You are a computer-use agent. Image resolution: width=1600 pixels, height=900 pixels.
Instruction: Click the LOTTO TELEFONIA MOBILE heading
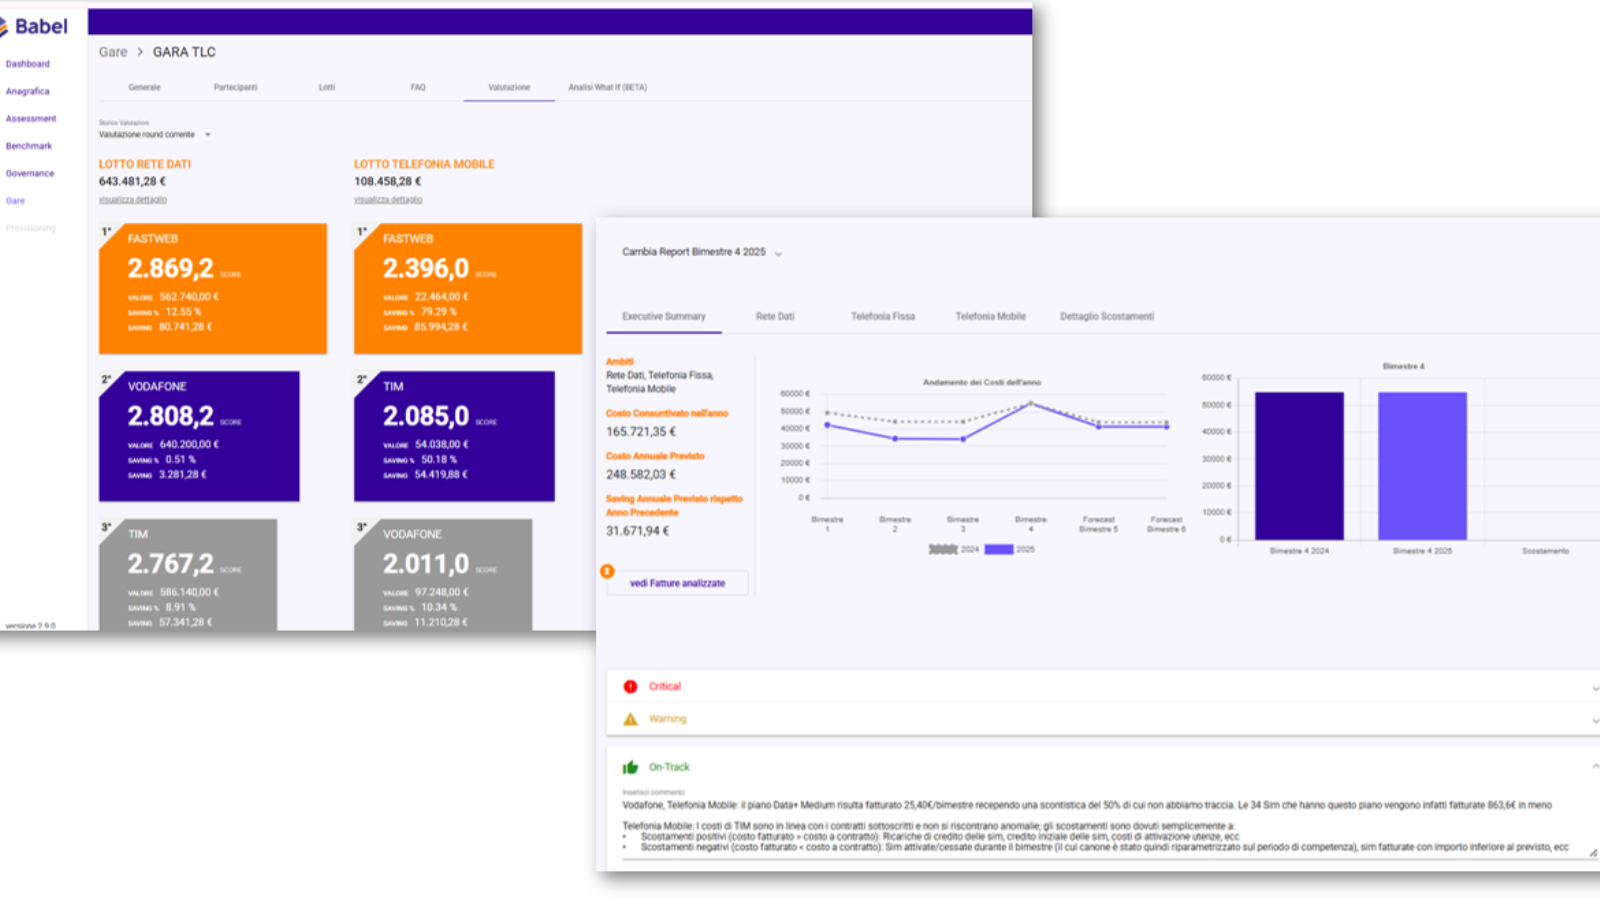(424, 164)
